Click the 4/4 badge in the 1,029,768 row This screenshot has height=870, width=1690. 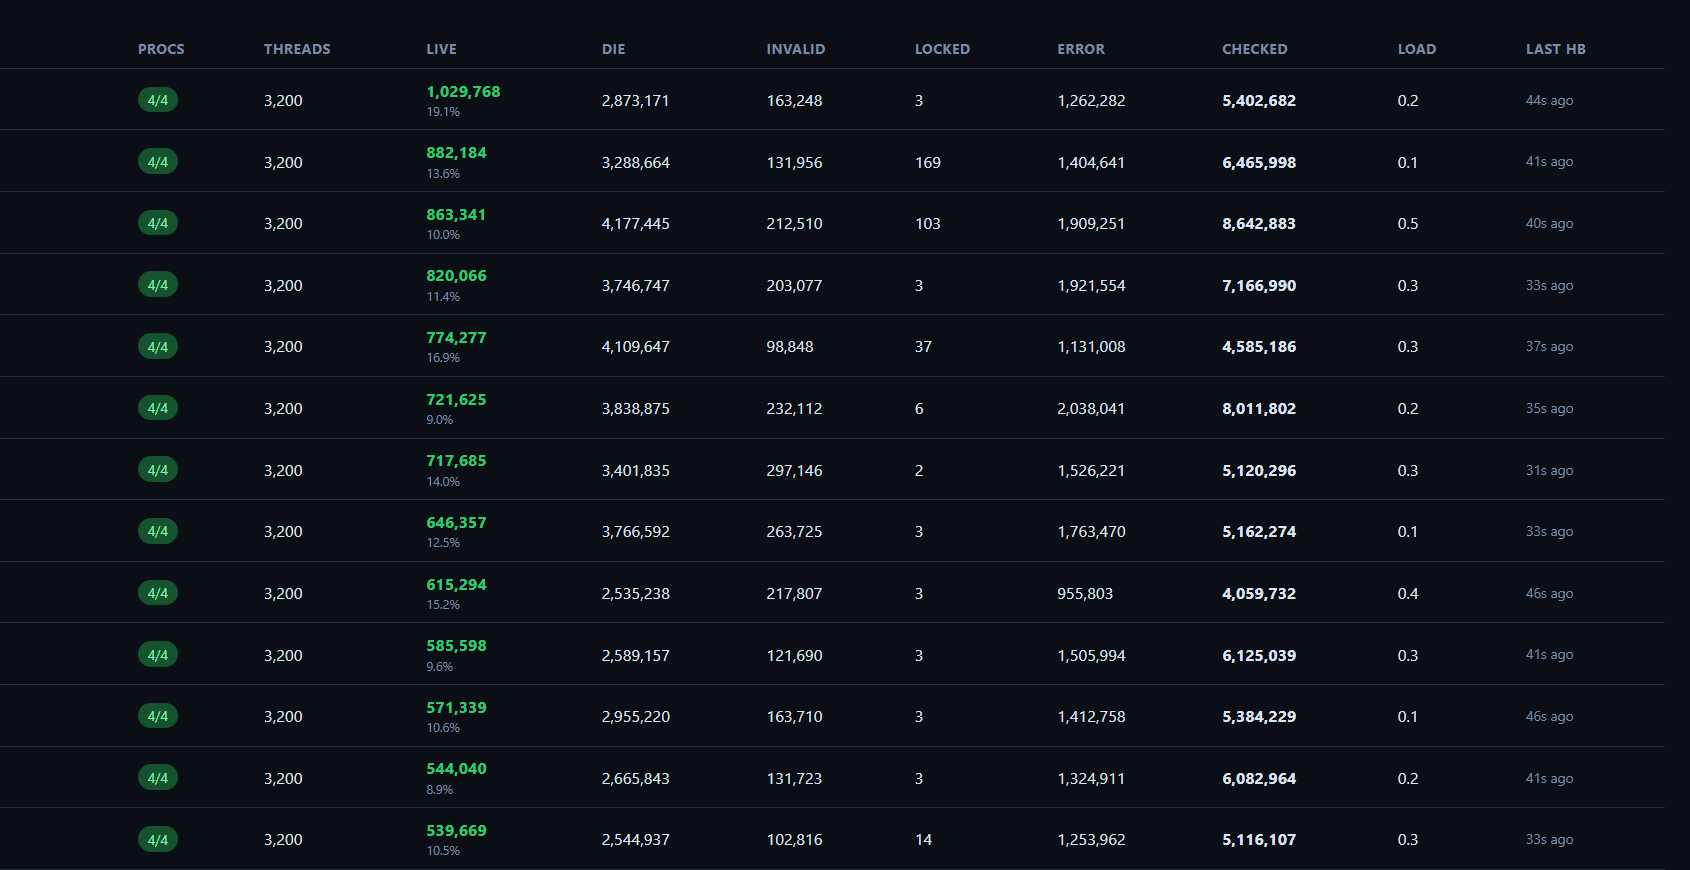coord(158,100)
